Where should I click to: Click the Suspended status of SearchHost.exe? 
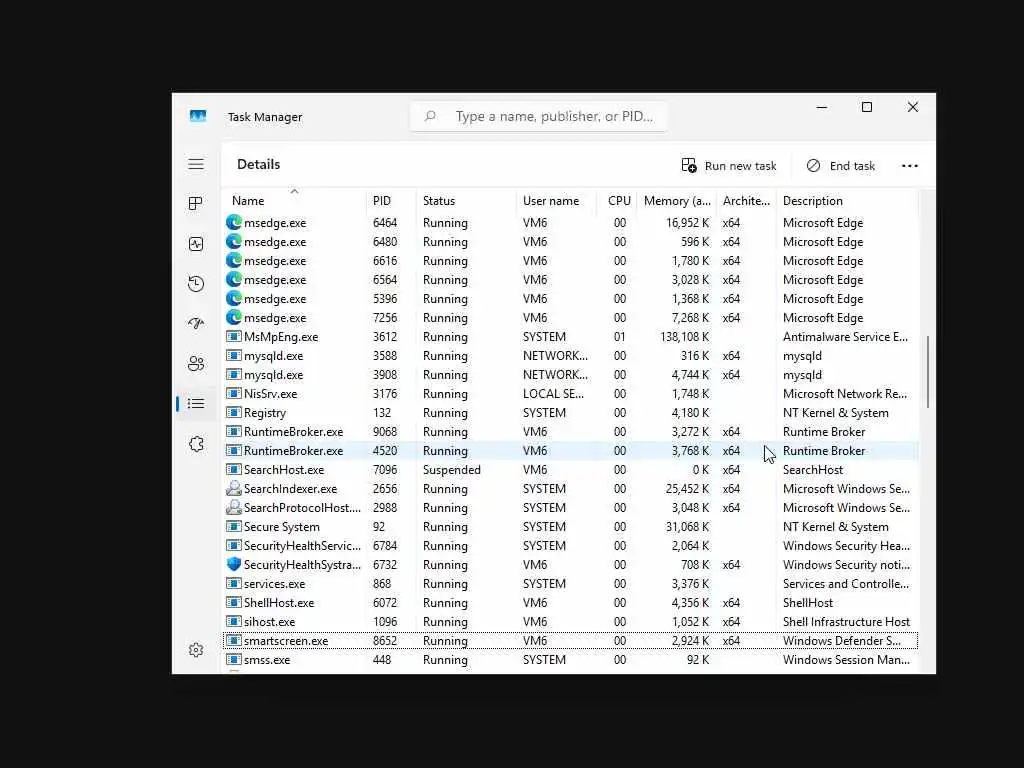tap(451, 470)
